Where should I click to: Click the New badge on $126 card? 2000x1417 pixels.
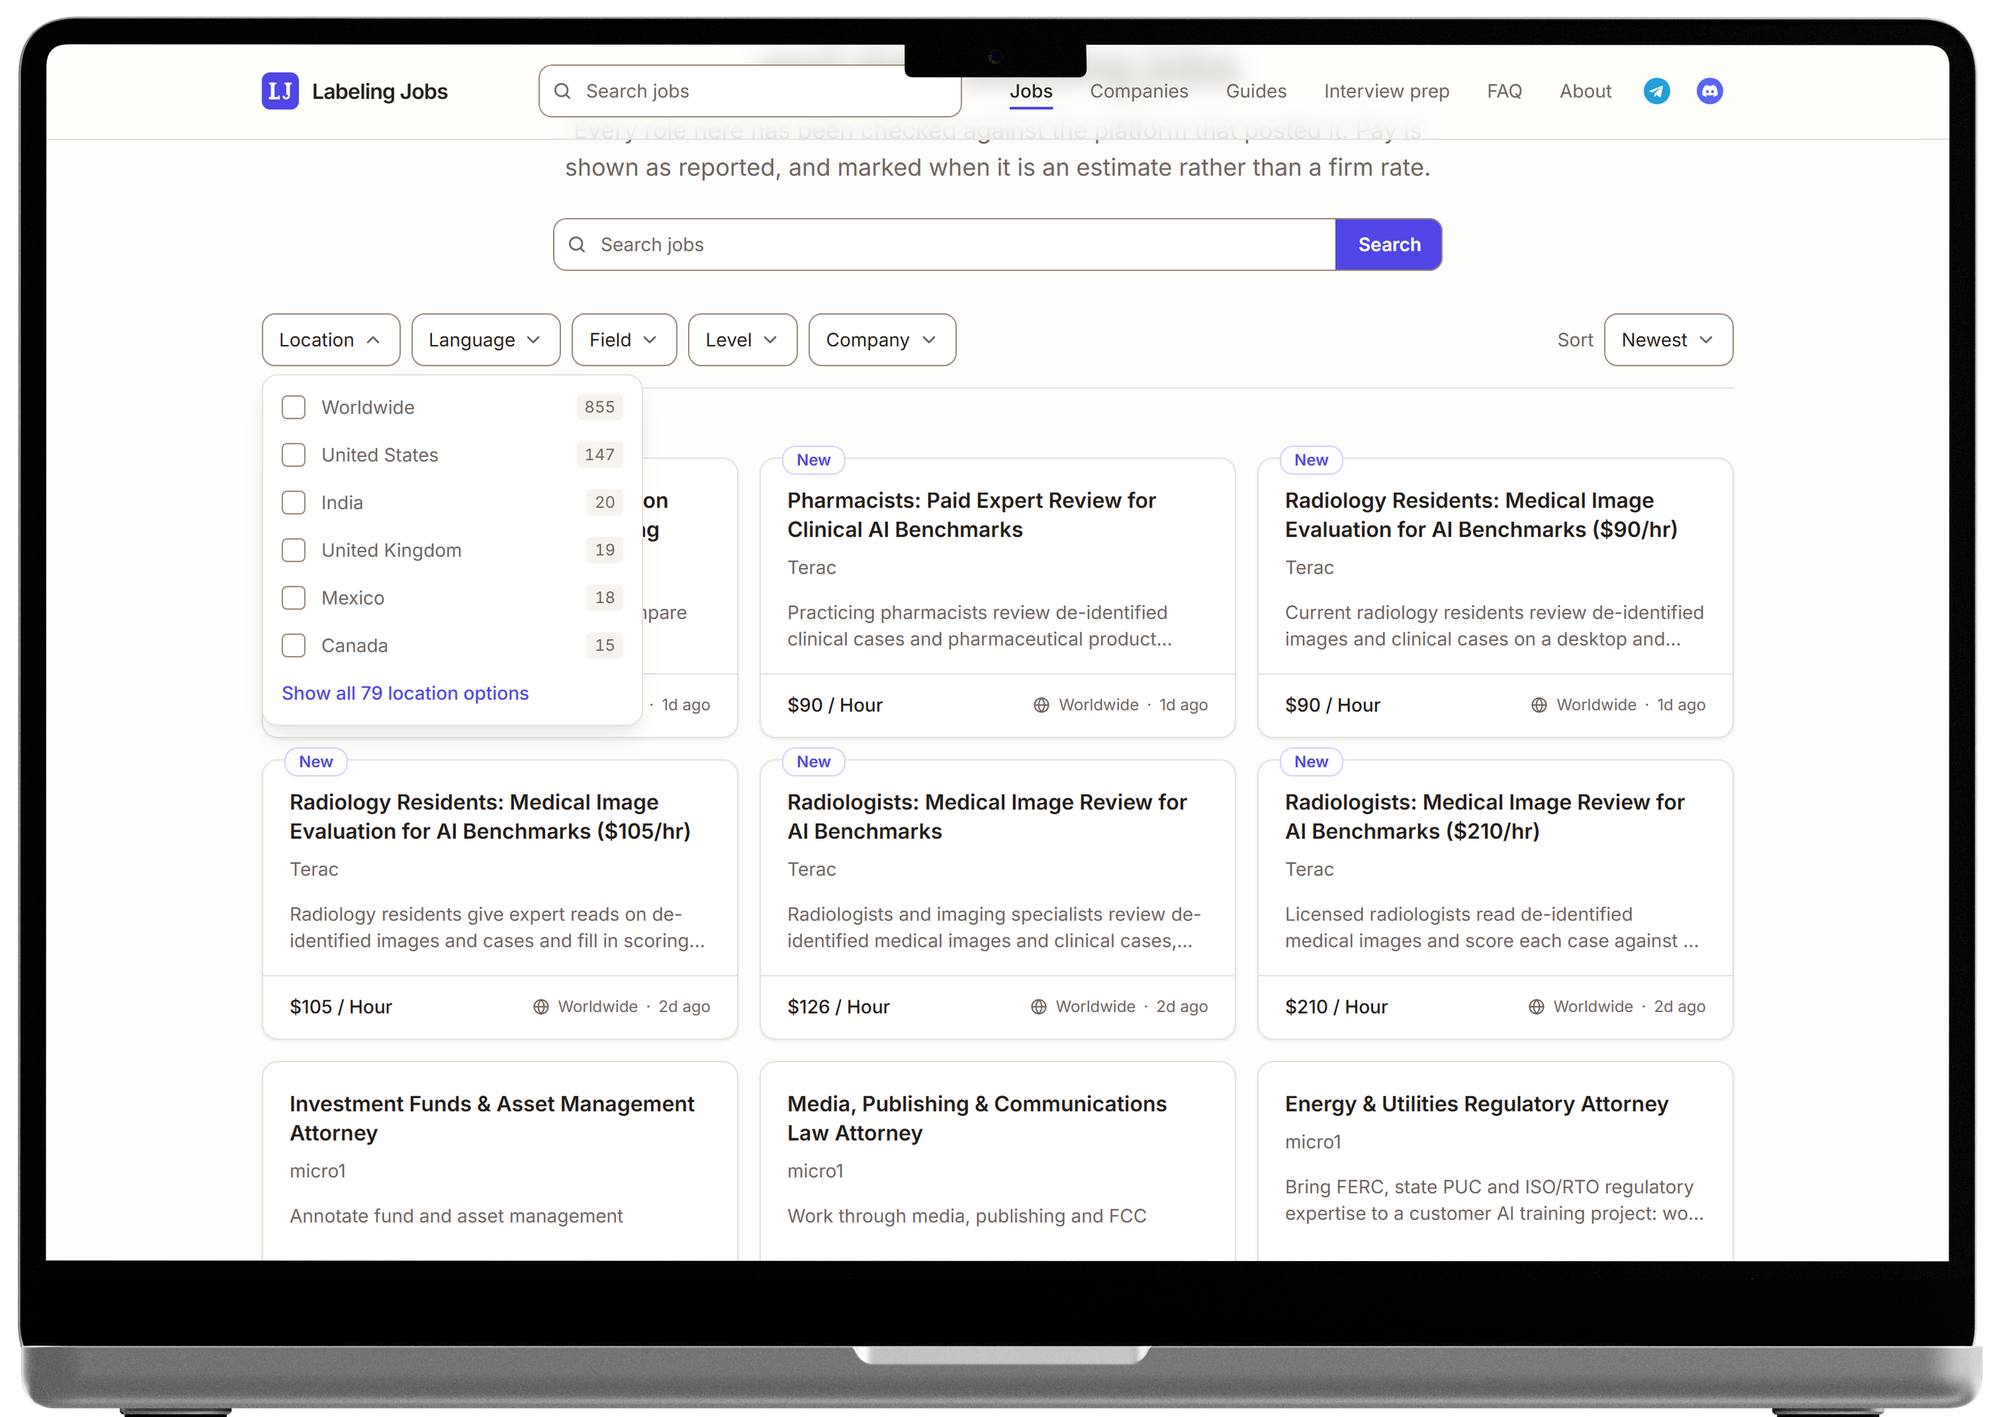click(813, 762)
